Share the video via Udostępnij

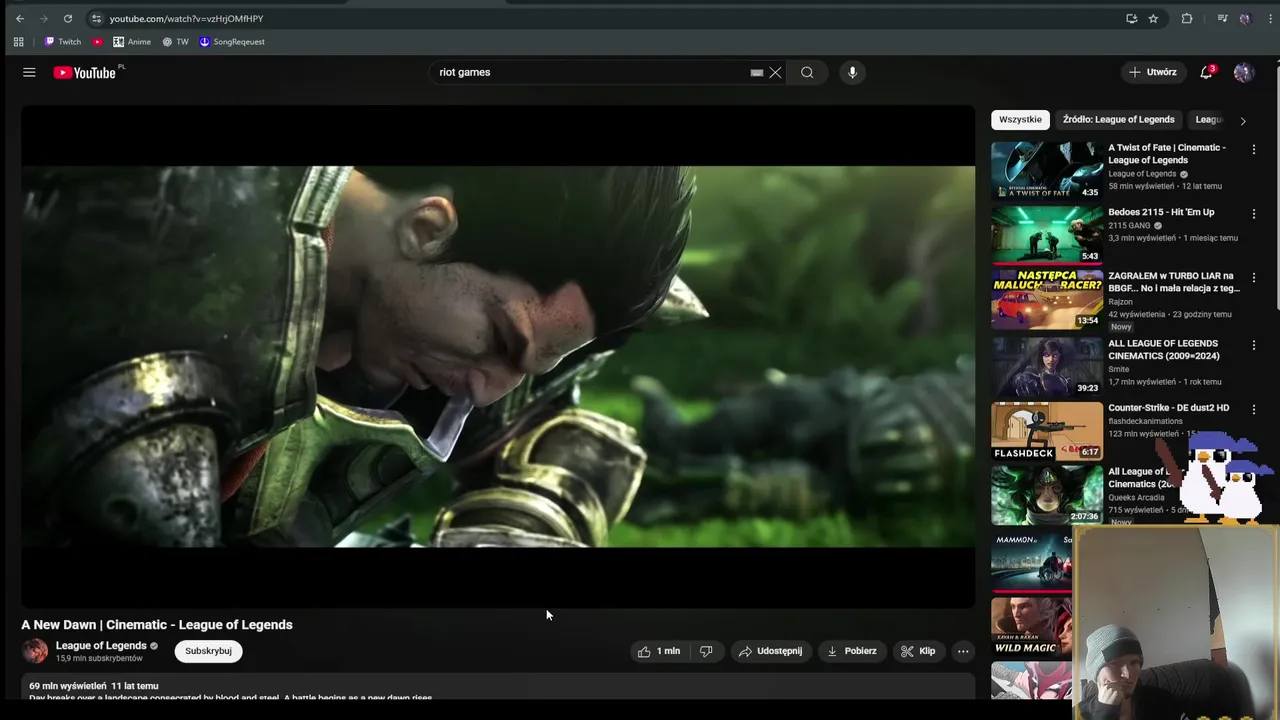(770, 651)
